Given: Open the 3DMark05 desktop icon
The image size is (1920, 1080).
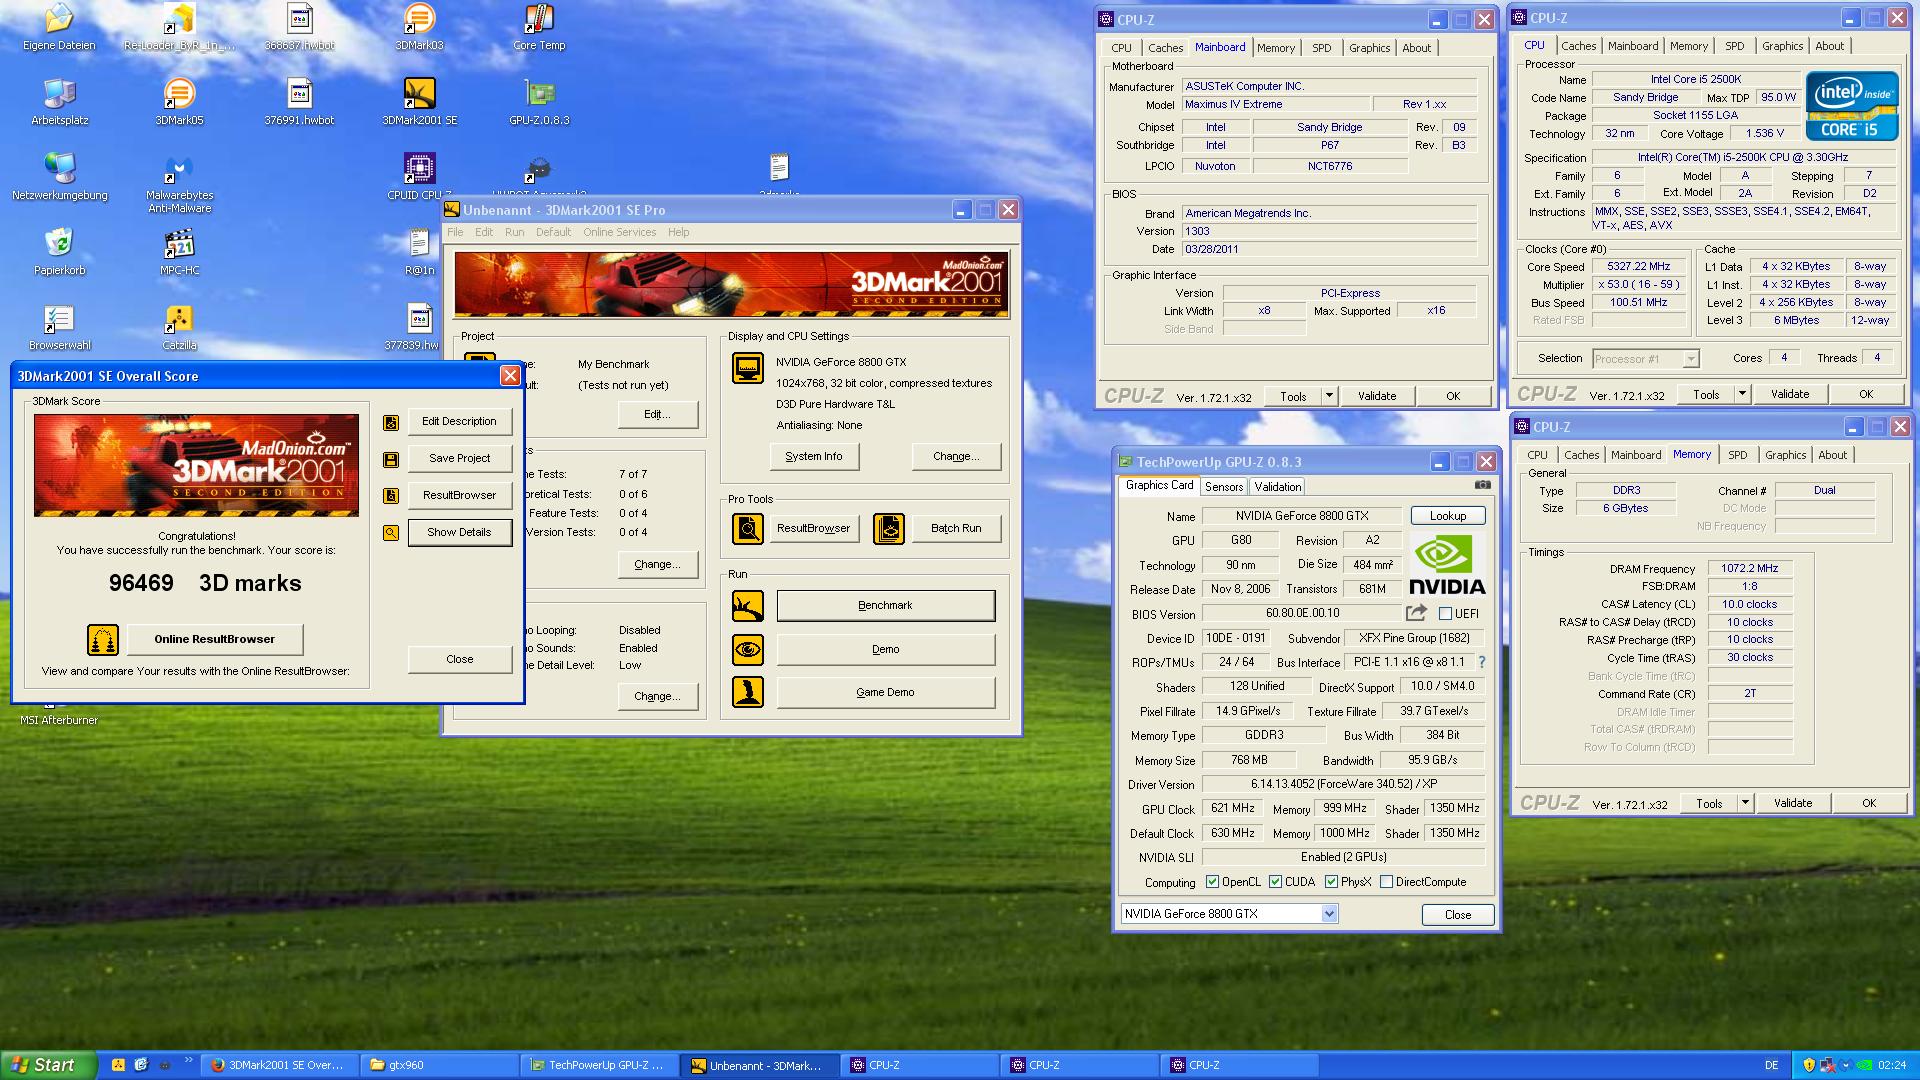Looking at the screenshot, I should pyautogui.click(x=179, y=101).
